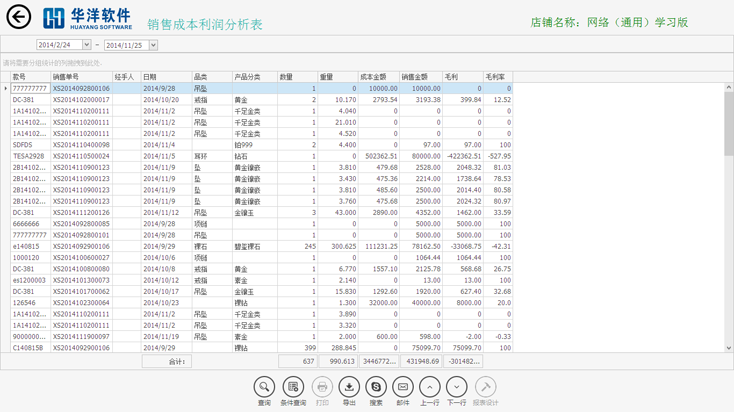This screenshot has height=412, width=734.
Task: Click the 碧玺裸石 category cell
Action: pos(255,246)
